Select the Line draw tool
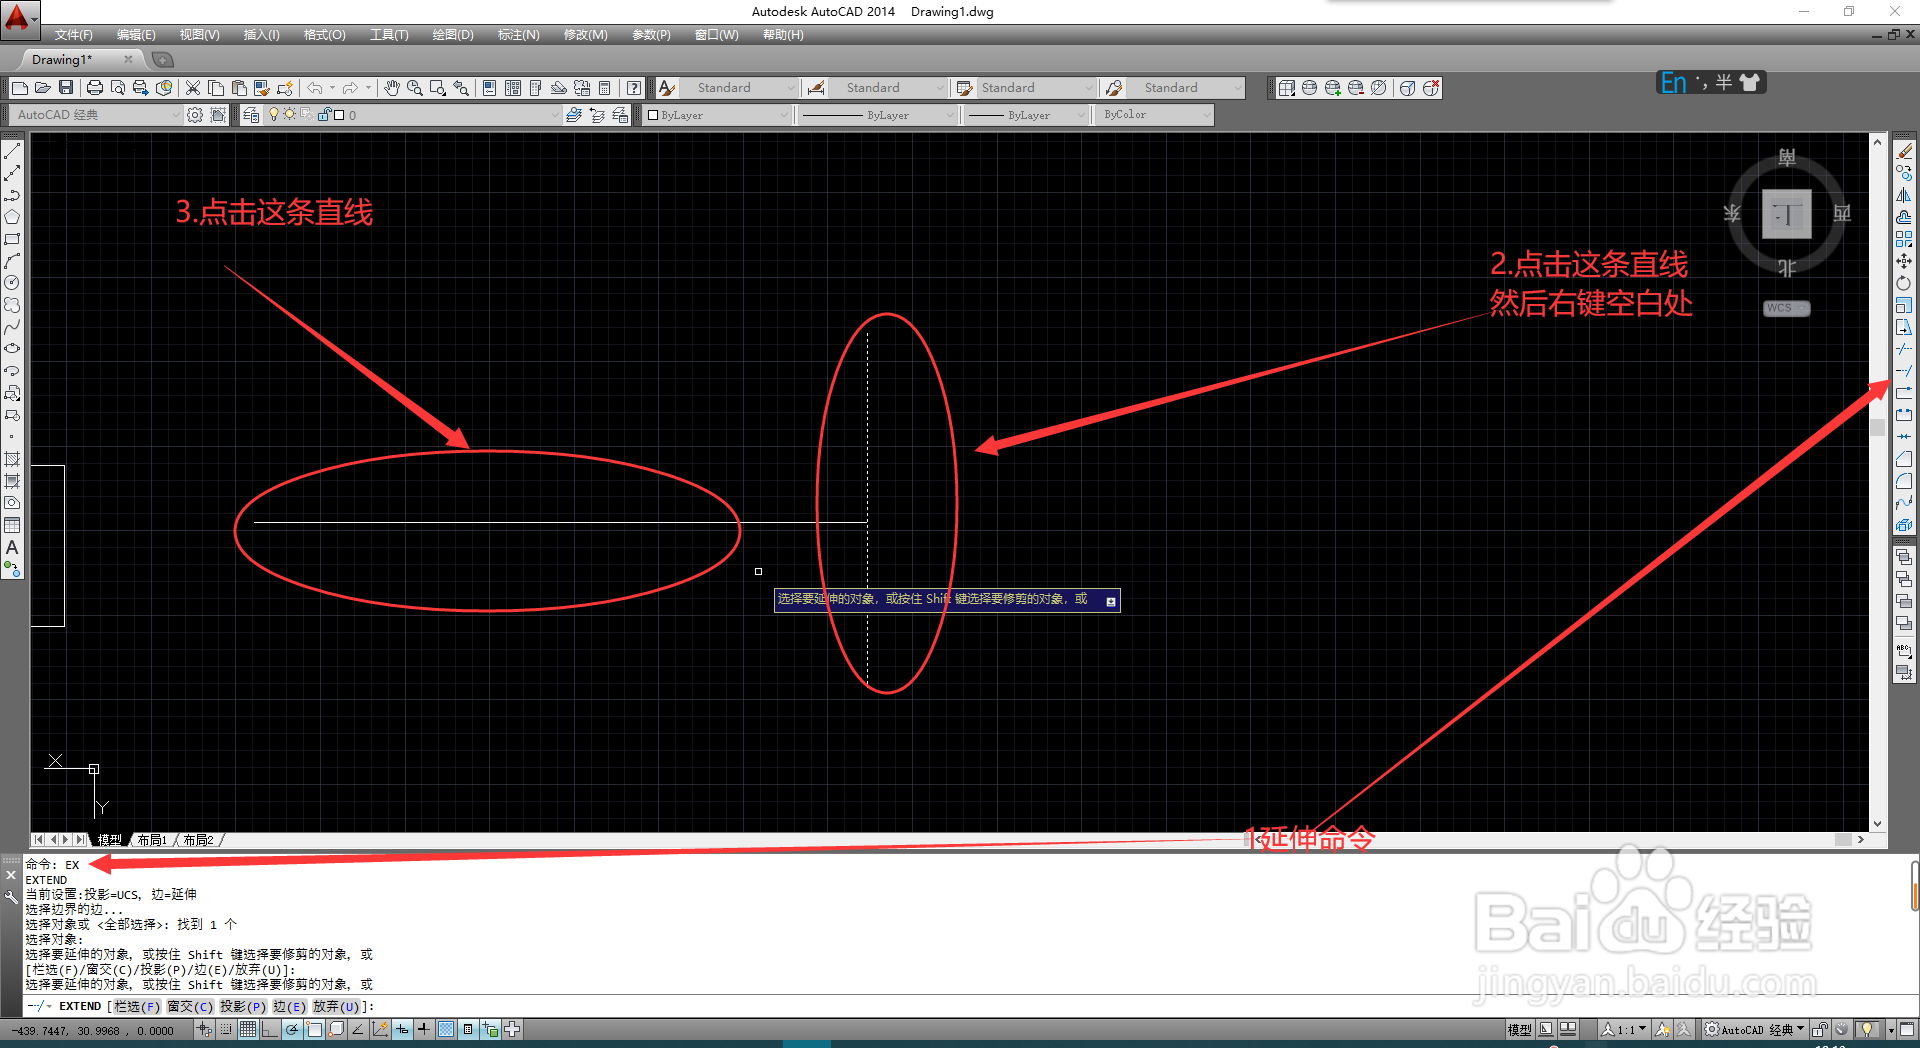The image size is (1920, 1048). pyautogui.click(x=12, y=151)
